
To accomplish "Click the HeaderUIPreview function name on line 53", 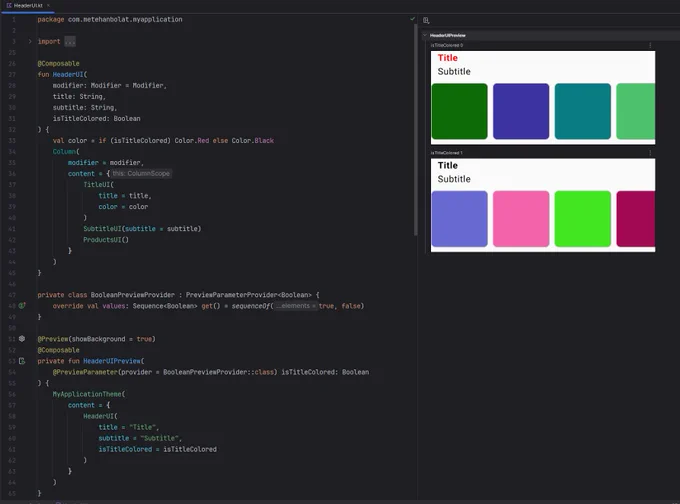I will (x=112, y=361).
